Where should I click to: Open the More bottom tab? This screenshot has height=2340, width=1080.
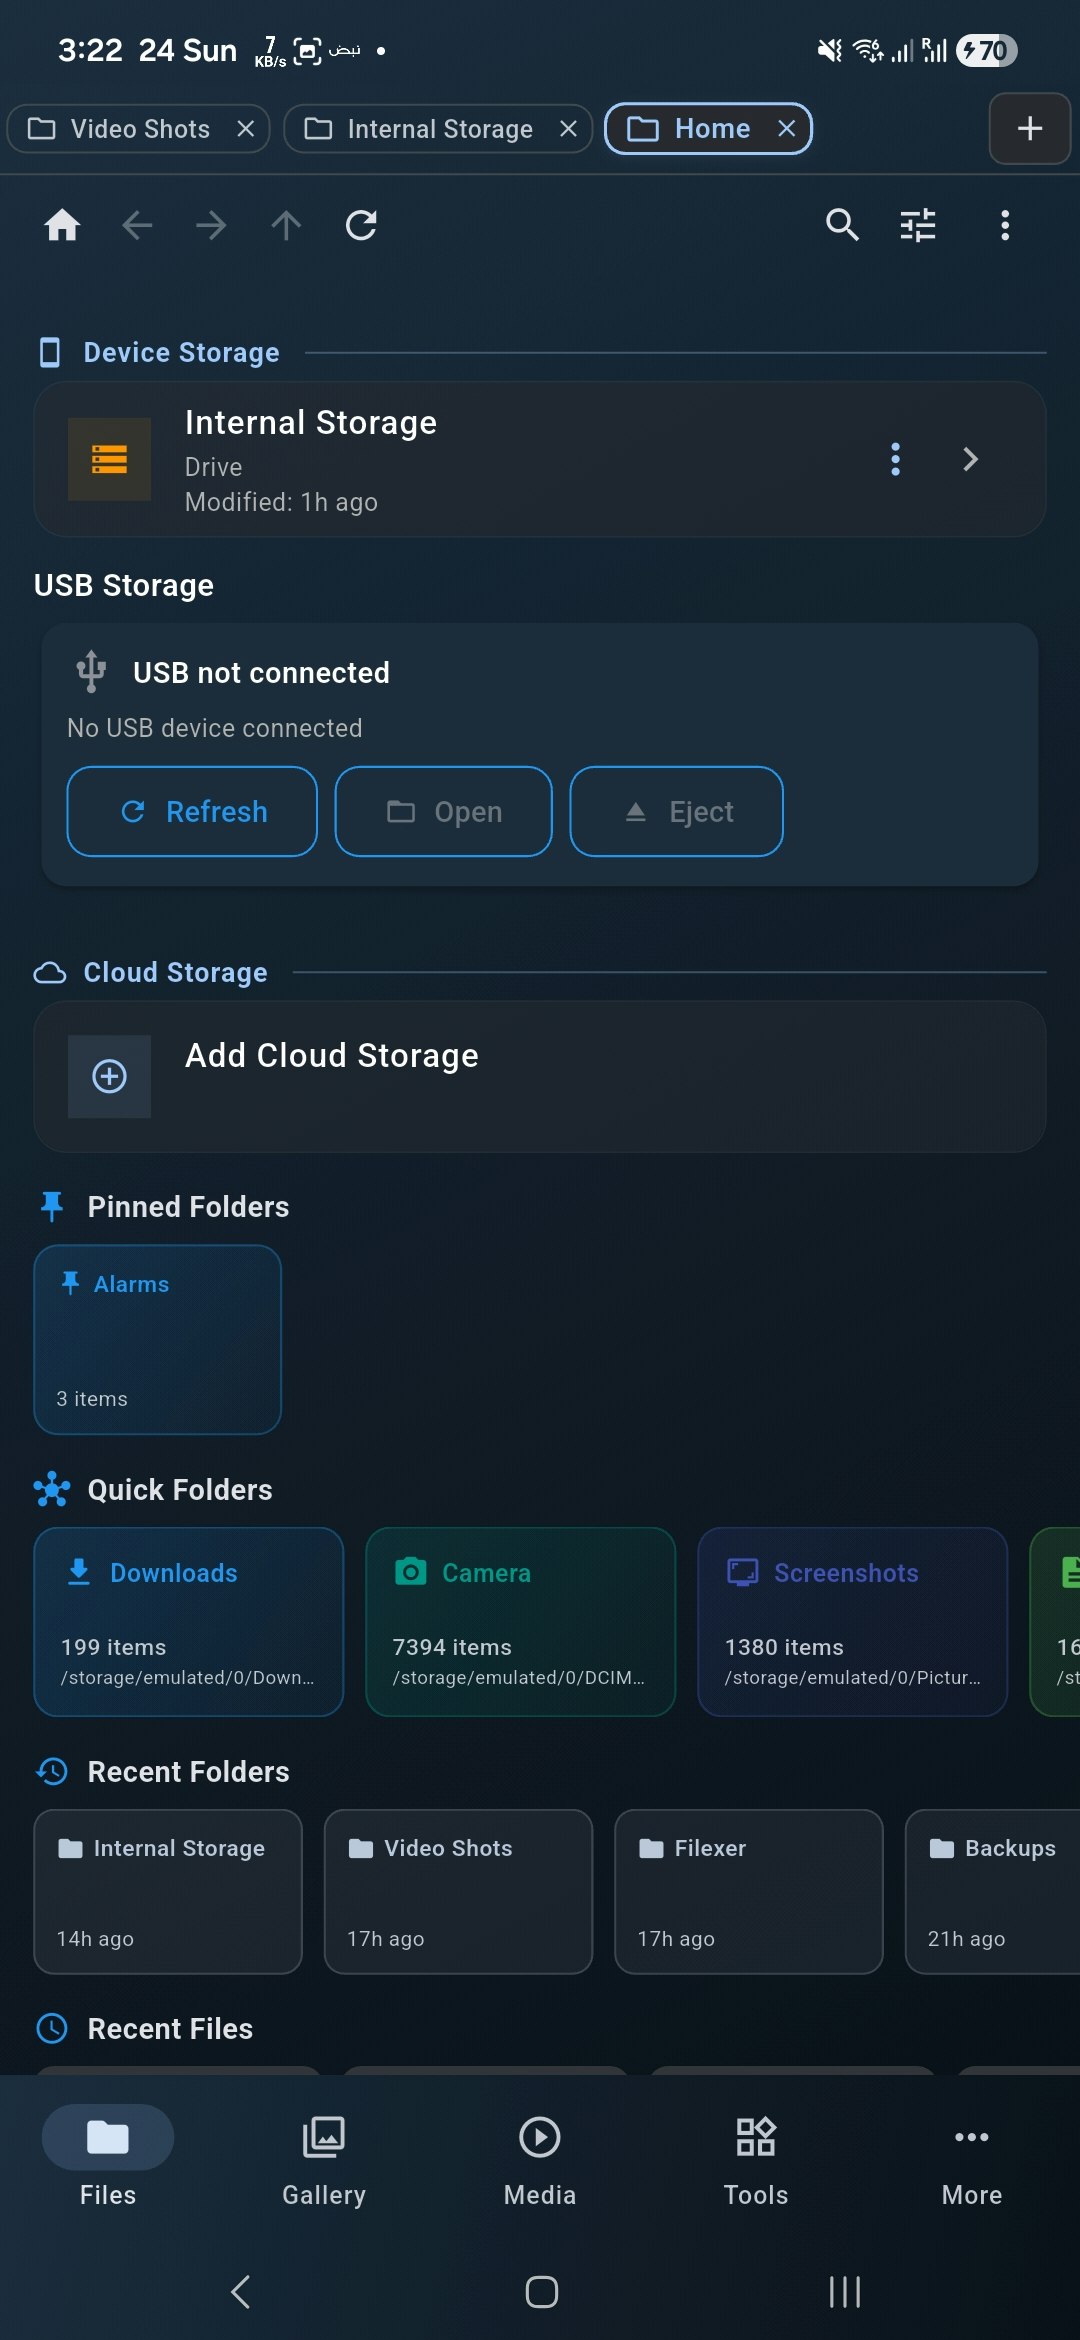tap(972, 2162)
